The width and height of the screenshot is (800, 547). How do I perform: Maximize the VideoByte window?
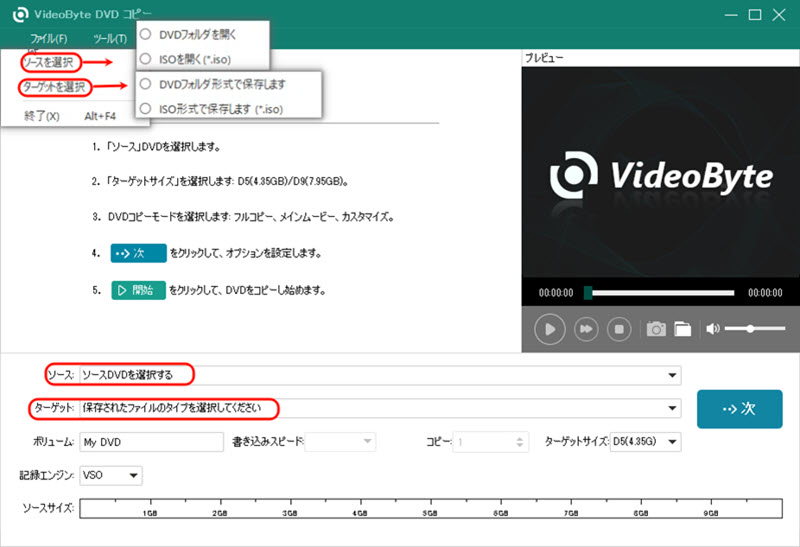755,15
